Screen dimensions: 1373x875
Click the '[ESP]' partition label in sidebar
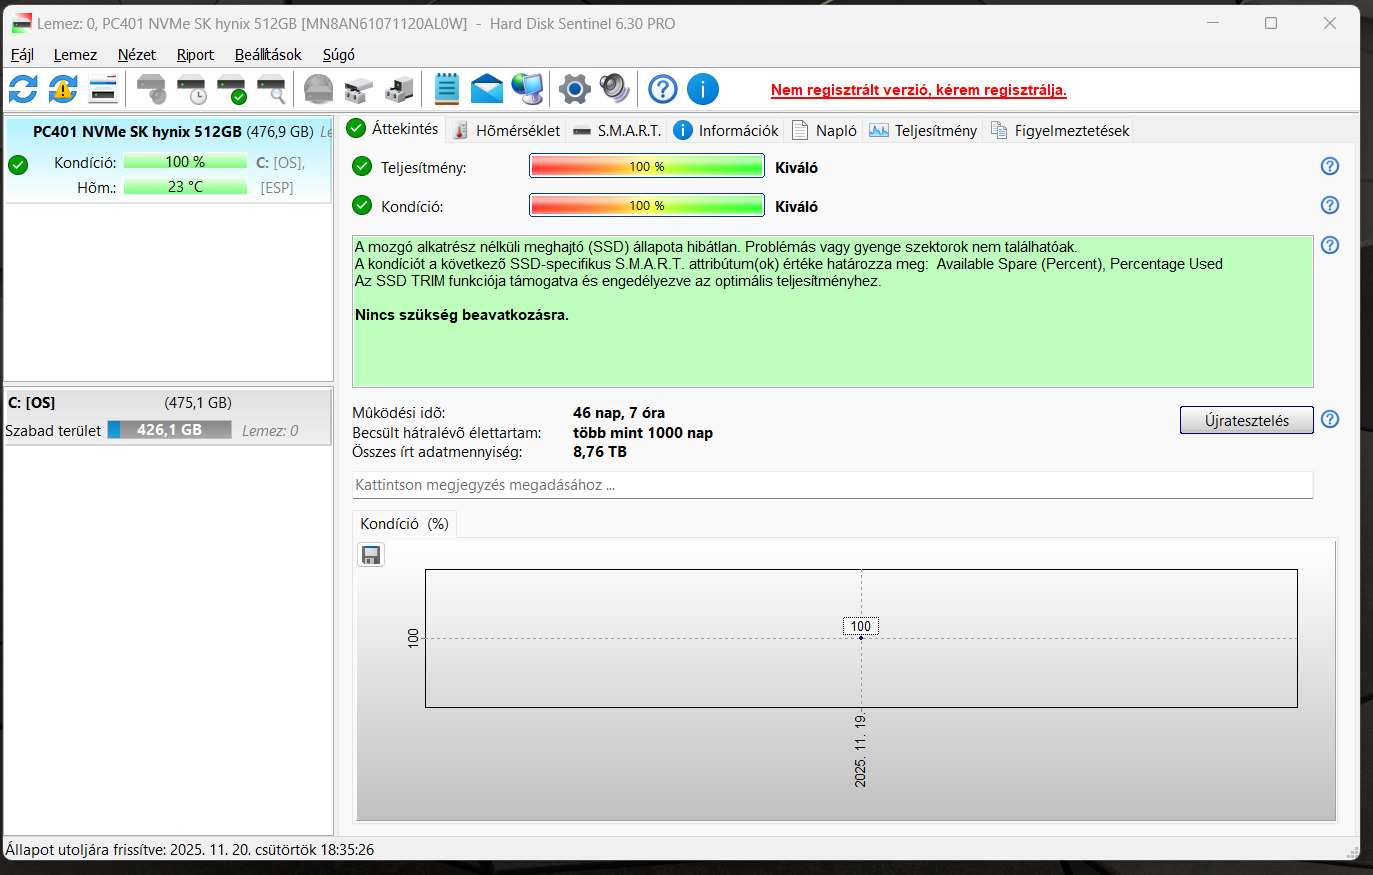[x=277, y=188]
